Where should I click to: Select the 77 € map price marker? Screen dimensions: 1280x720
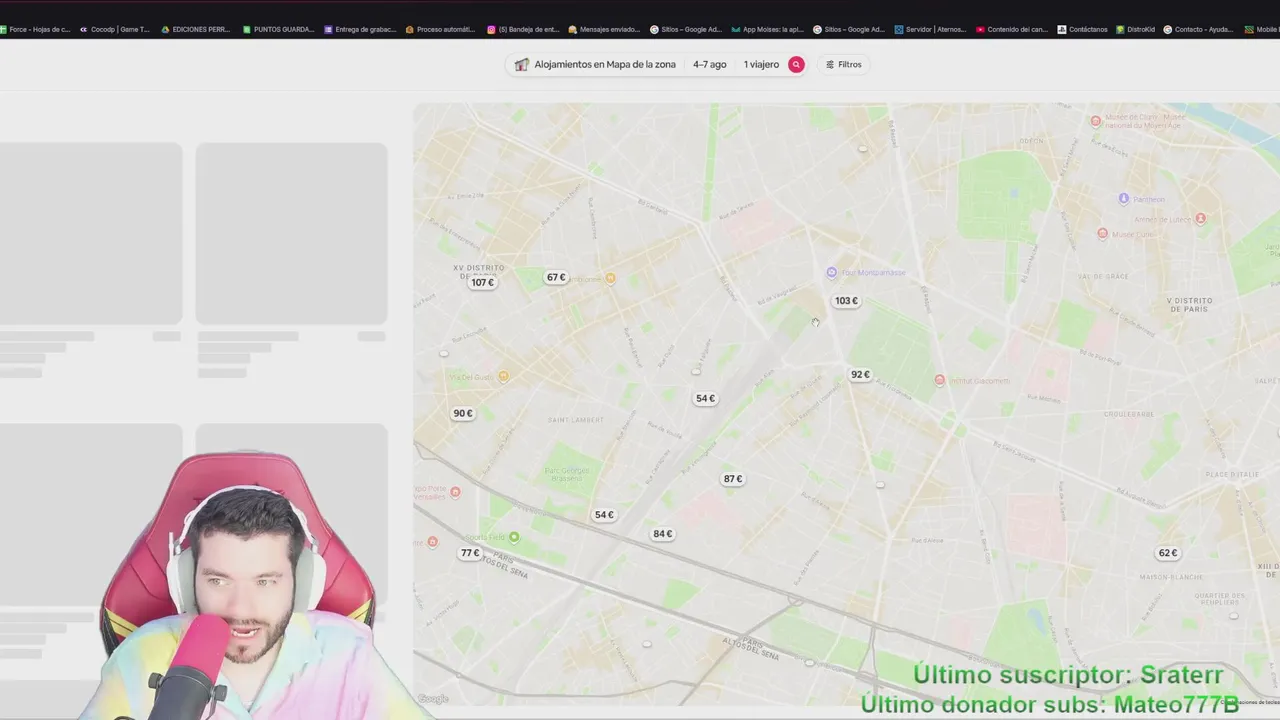[x=470, y=553]
